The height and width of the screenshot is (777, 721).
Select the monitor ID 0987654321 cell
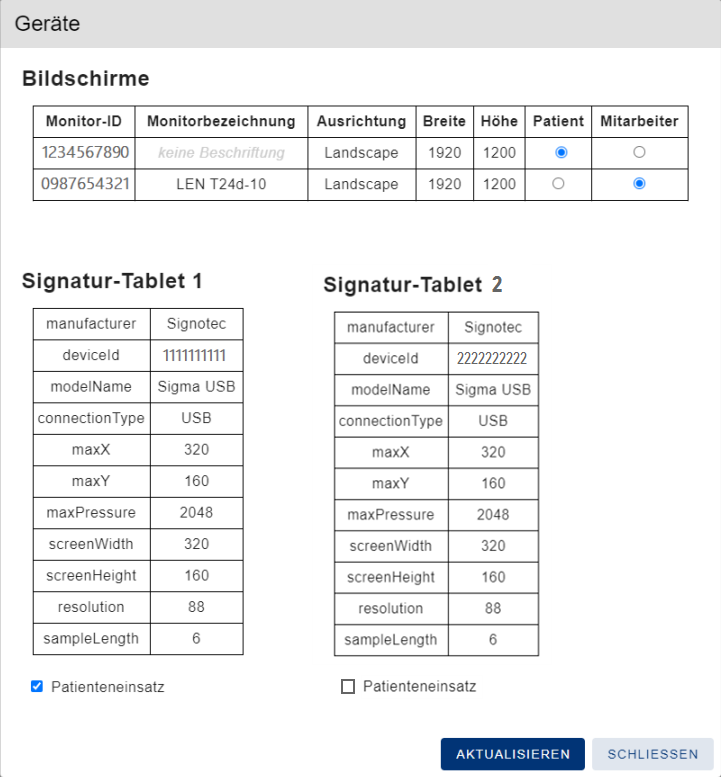click(x=86, y=184)
